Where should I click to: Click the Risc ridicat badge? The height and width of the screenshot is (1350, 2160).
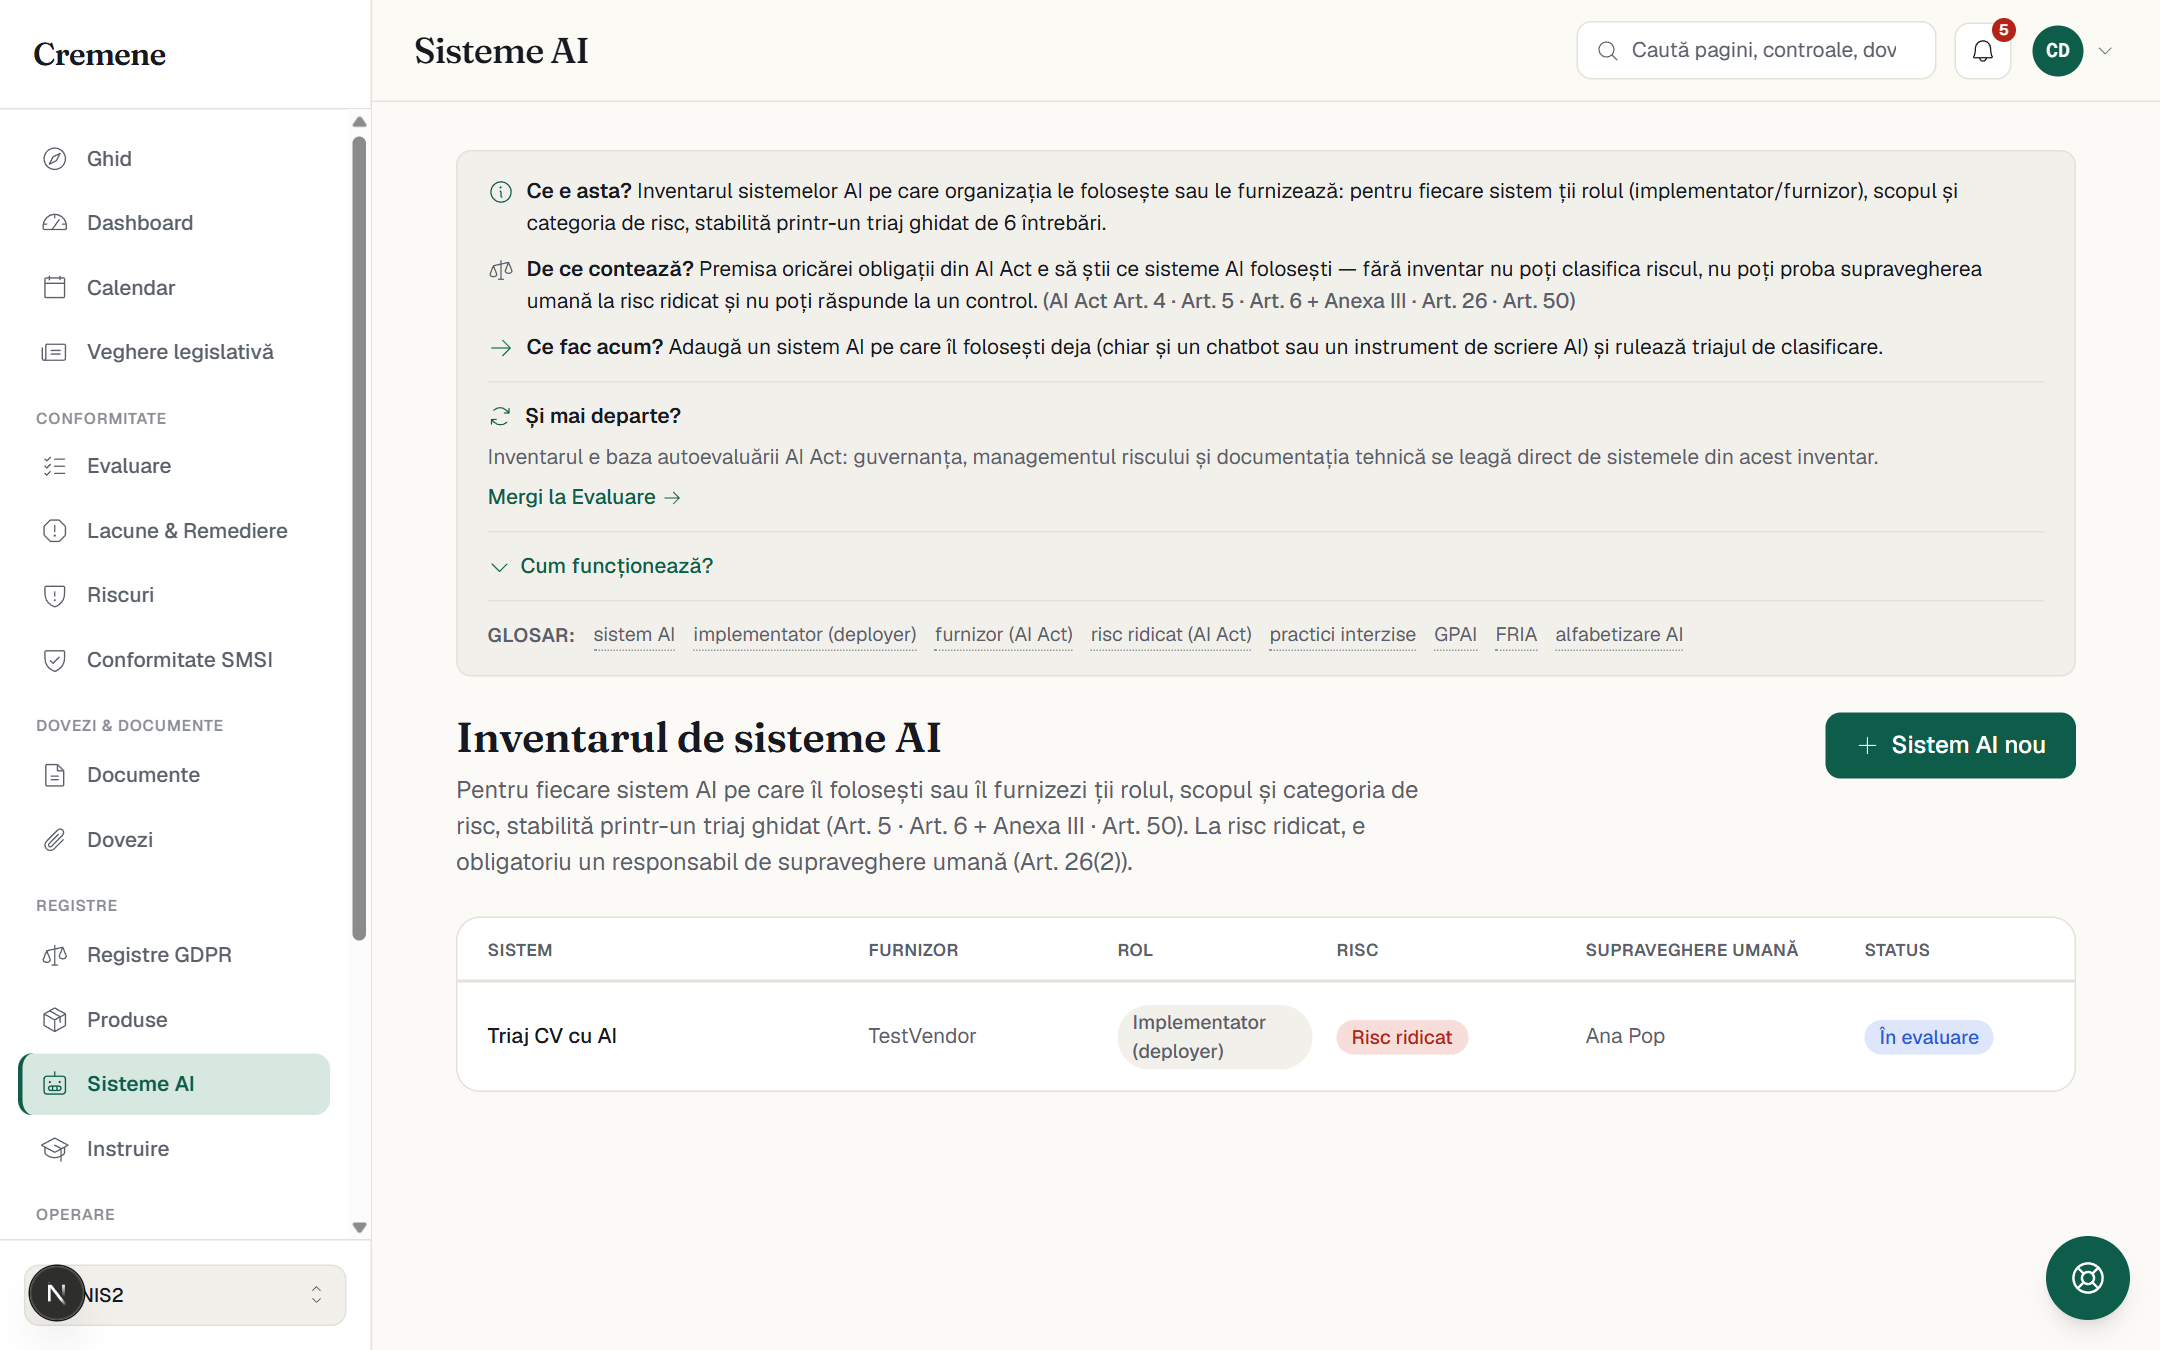click(1402, 1037)
